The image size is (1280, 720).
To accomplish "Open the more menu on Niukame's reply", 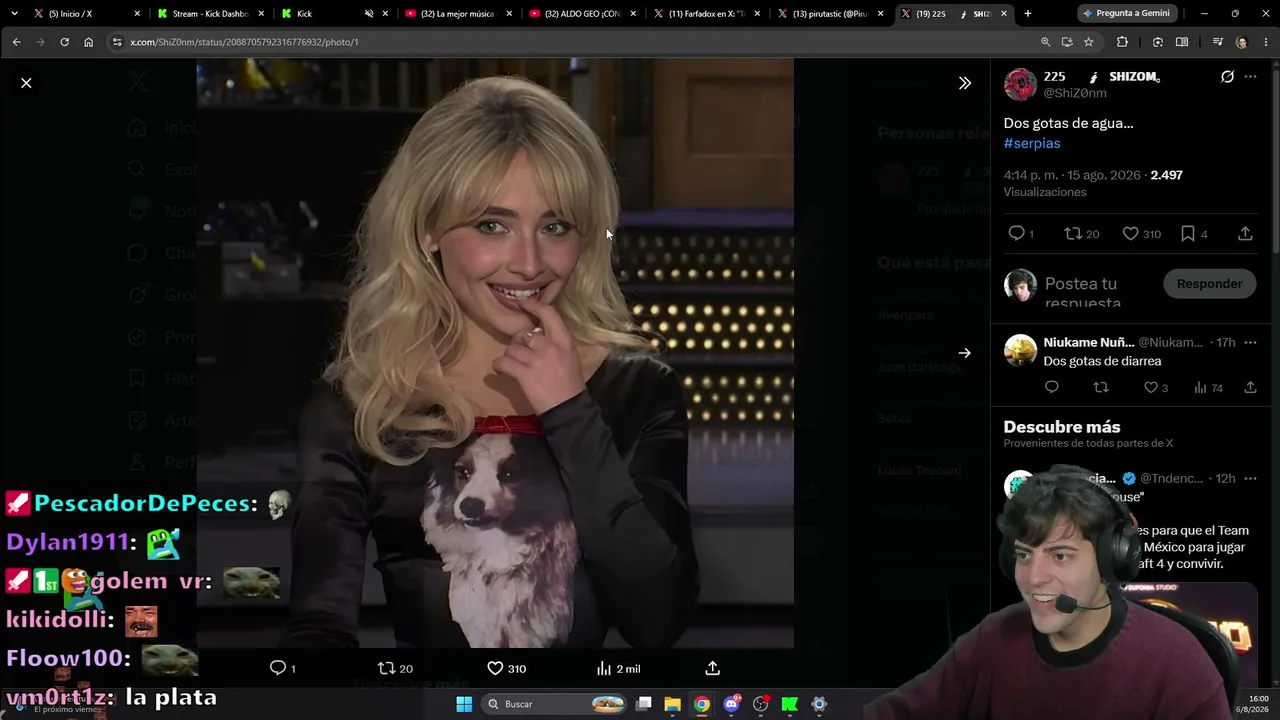I will (x=1250, y=342).
